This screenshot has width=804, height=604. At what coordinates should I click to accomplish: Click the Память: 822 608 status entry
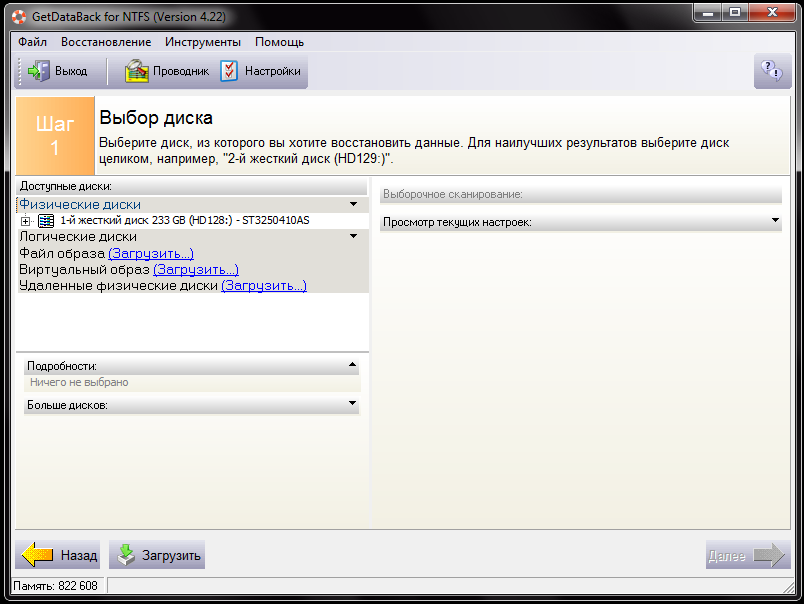pyautogui.click(x=55, y=586)
